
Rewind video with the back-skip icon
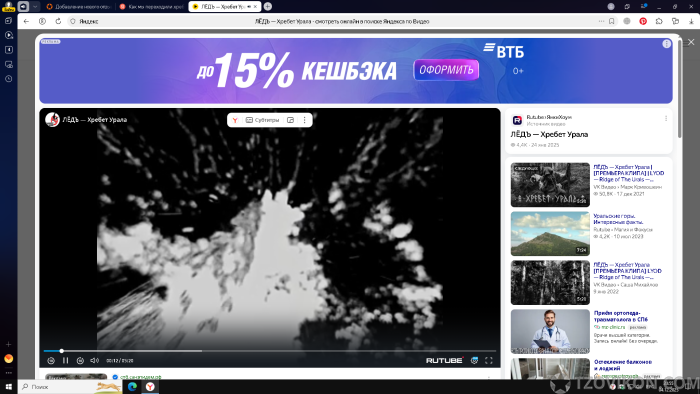51,361
